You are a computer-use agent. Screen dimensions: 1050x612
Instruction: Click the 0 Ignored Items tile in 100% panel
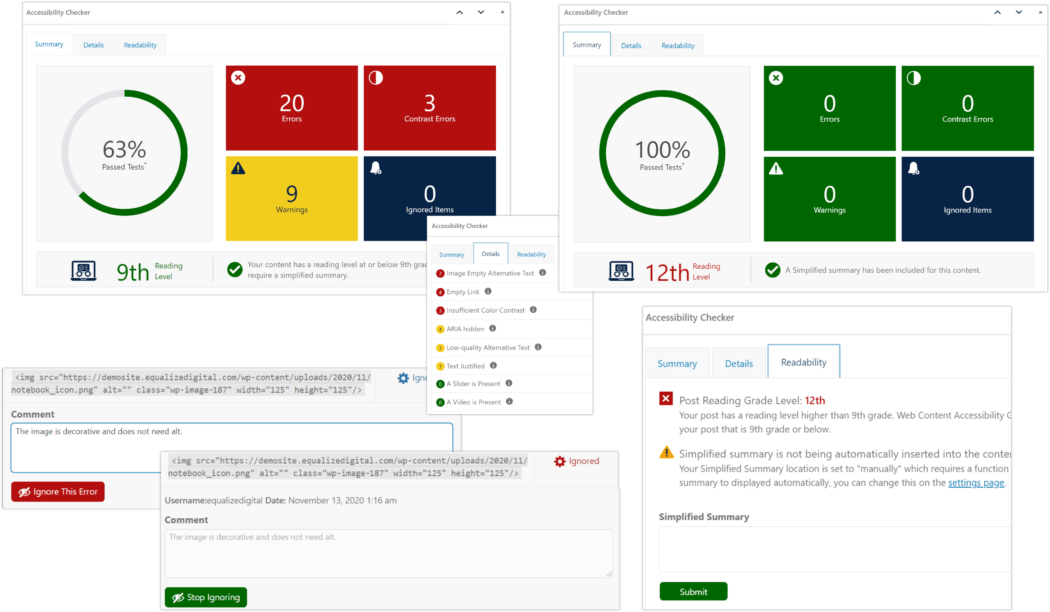(x=968, y=199)
